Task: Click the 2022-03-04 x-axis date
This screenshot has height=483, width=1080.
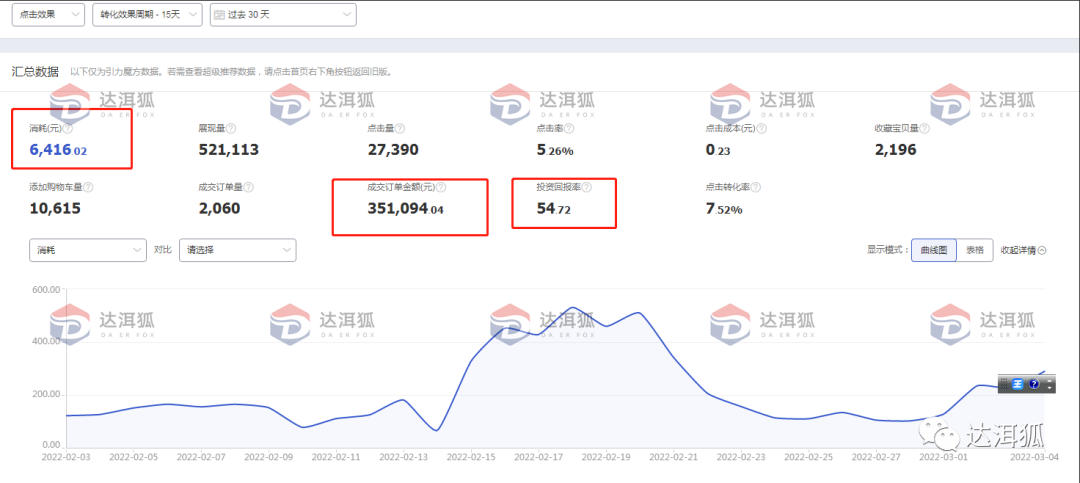Action: point(1033,456)
